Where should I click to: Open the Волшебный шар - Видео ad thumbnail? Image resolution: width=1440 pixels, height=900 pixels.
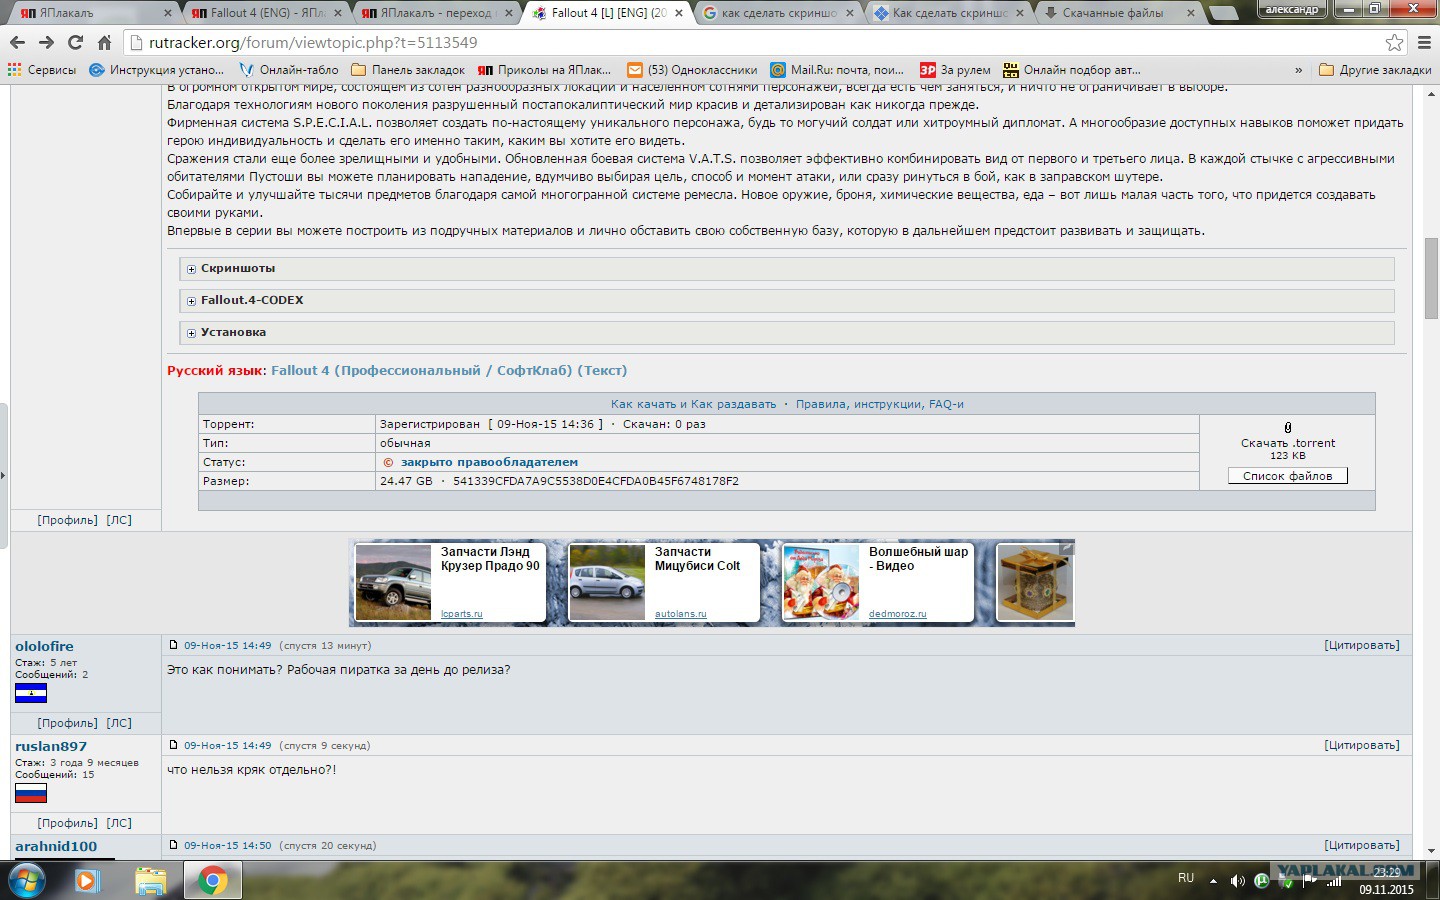821,583
